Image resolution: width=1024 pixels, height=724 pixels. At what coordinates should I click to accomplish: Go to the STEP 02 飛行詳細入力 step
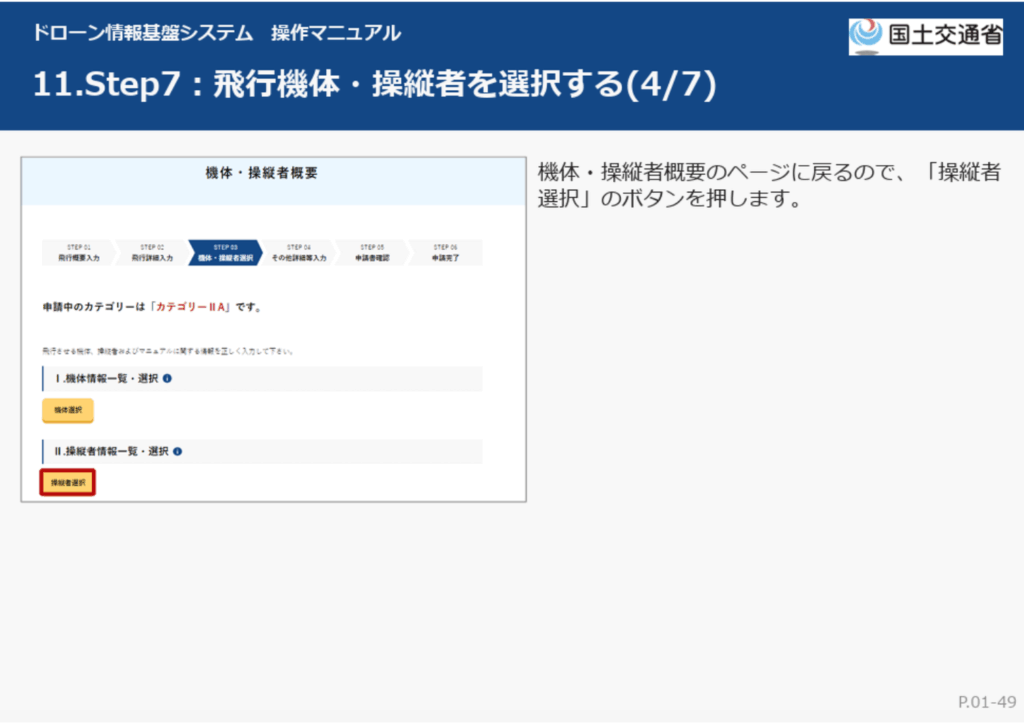152,252
